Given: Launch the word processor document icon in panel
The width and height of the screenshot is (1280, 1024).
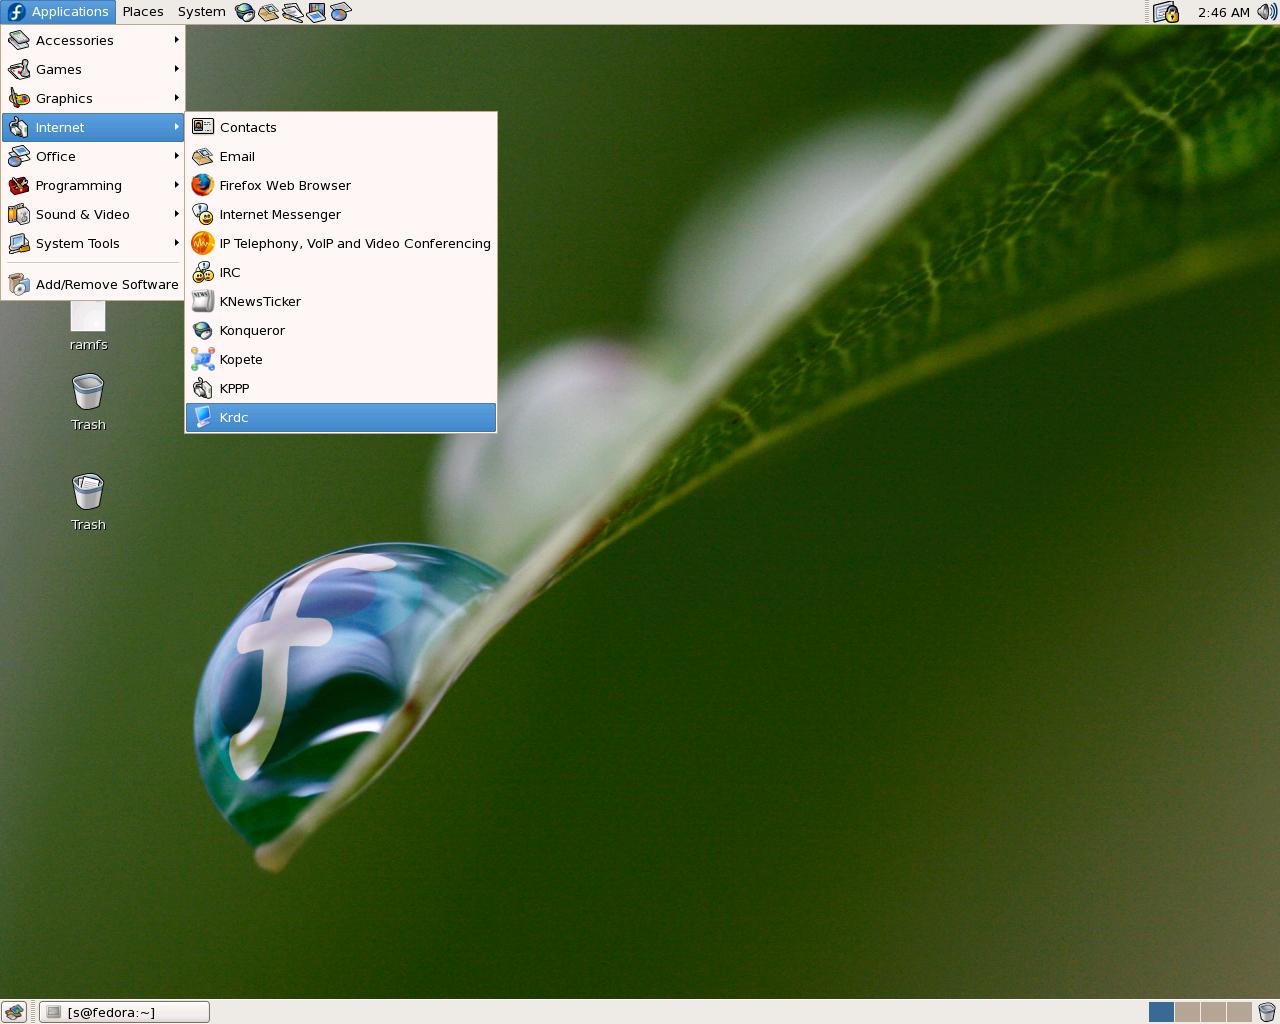Looking at the screenshot, I should [293, 12].
